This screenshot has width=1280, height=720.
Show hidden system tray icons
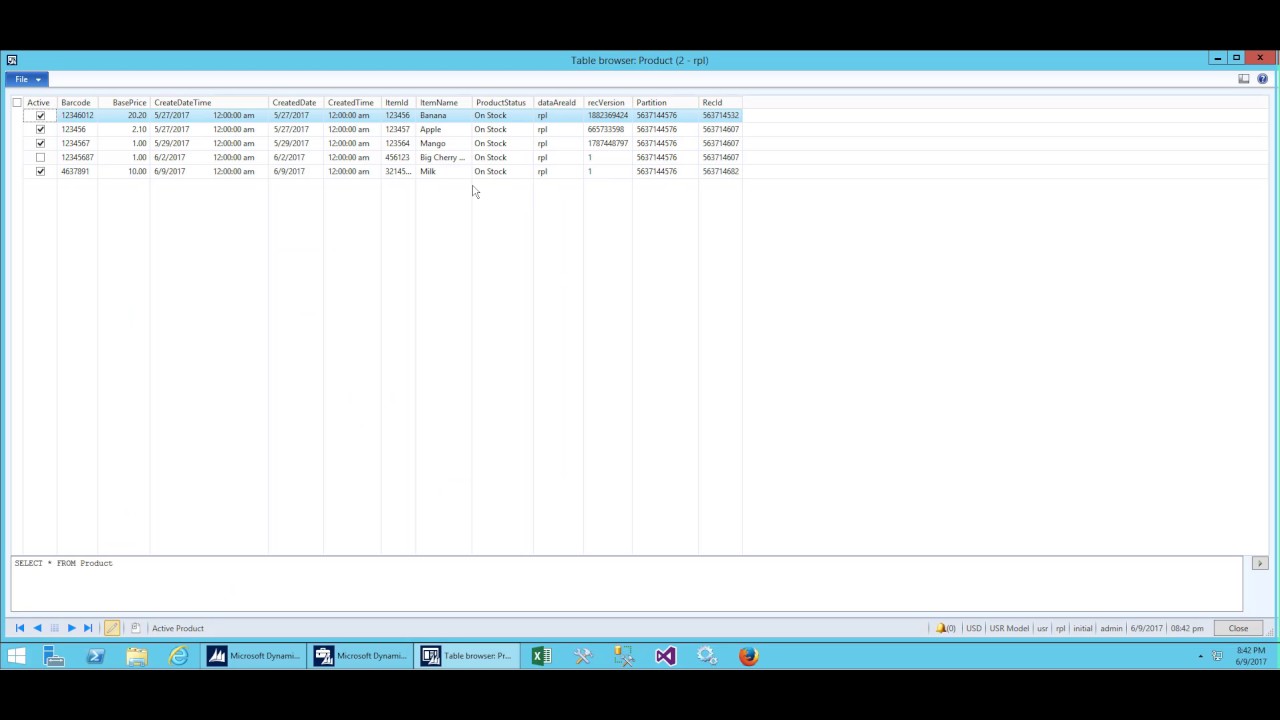(1200, 656)
